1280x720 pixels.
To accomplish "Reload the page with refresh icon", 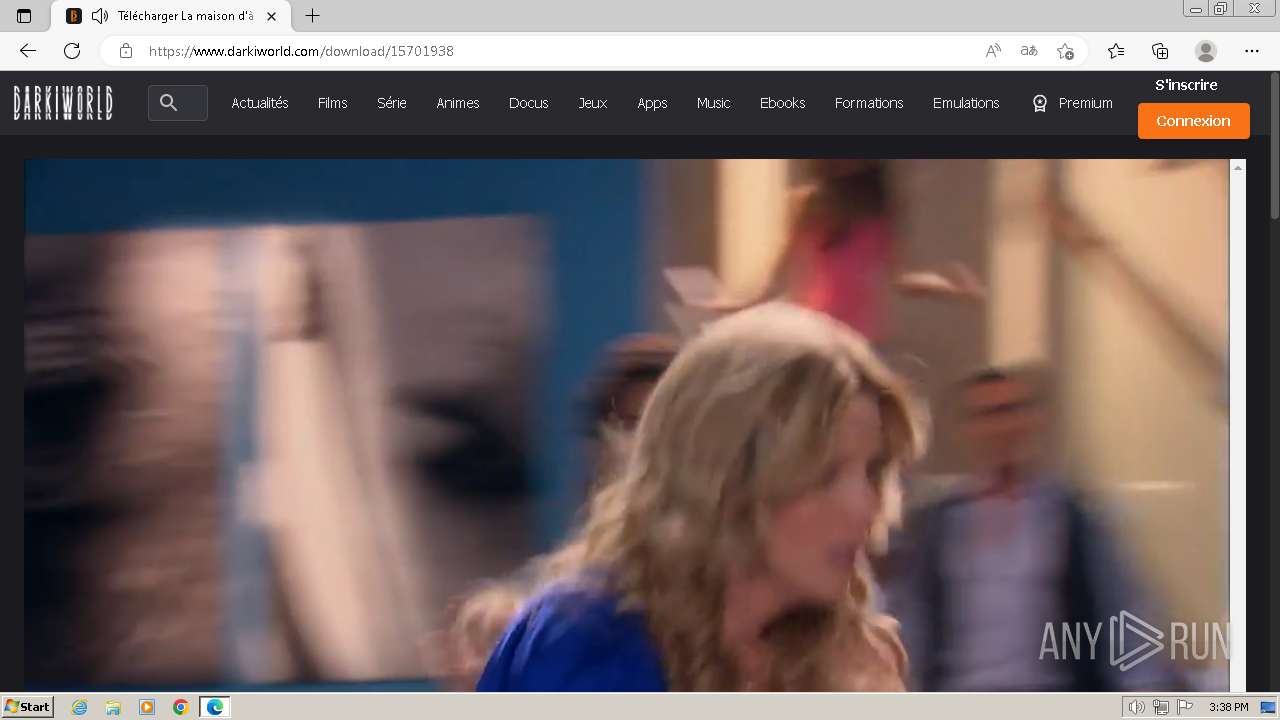I will pyautogui.click(x=72, y=51).
